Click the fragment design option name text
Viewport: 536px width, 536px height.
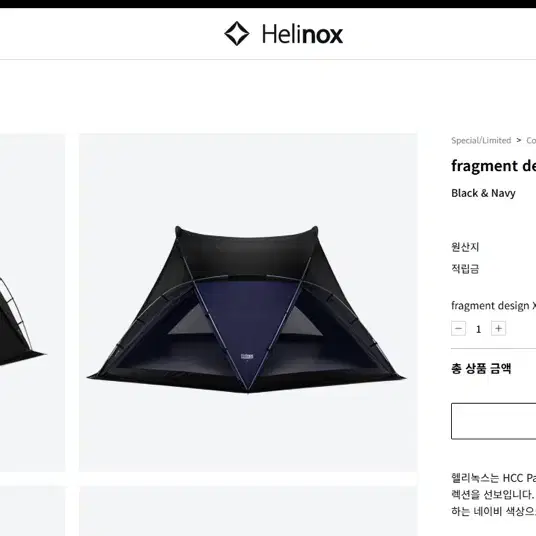coord(494,305)
